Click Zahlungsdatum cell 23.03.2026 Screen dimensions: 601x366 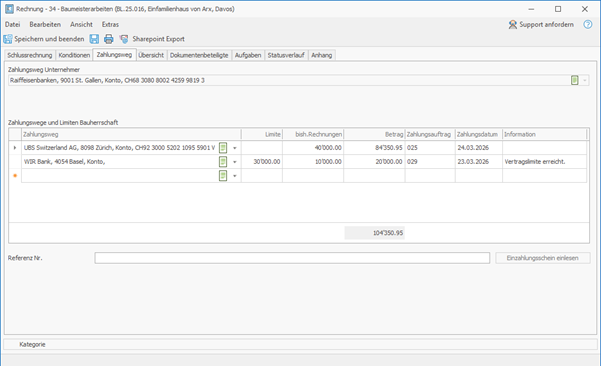pos(479,162)
